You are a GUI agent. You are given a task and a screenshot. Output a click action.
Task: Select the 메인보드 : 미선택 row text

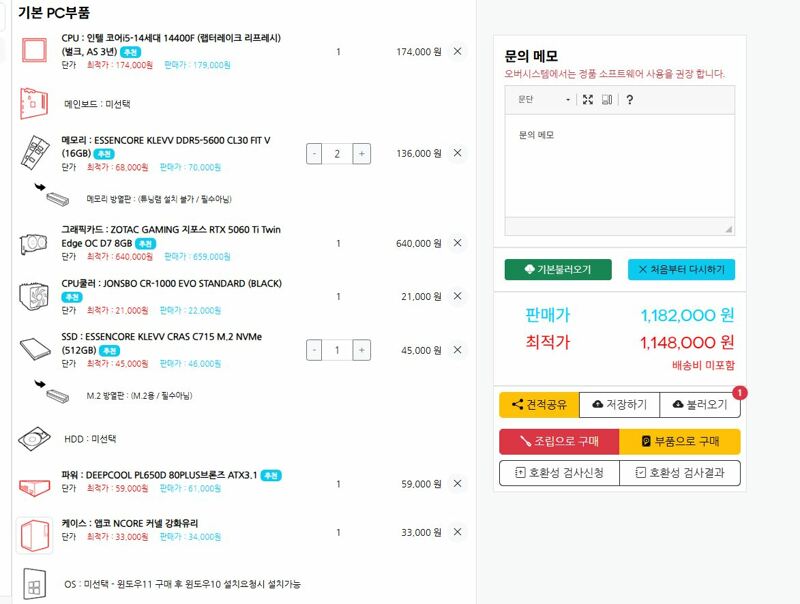[x=97, y=104]
